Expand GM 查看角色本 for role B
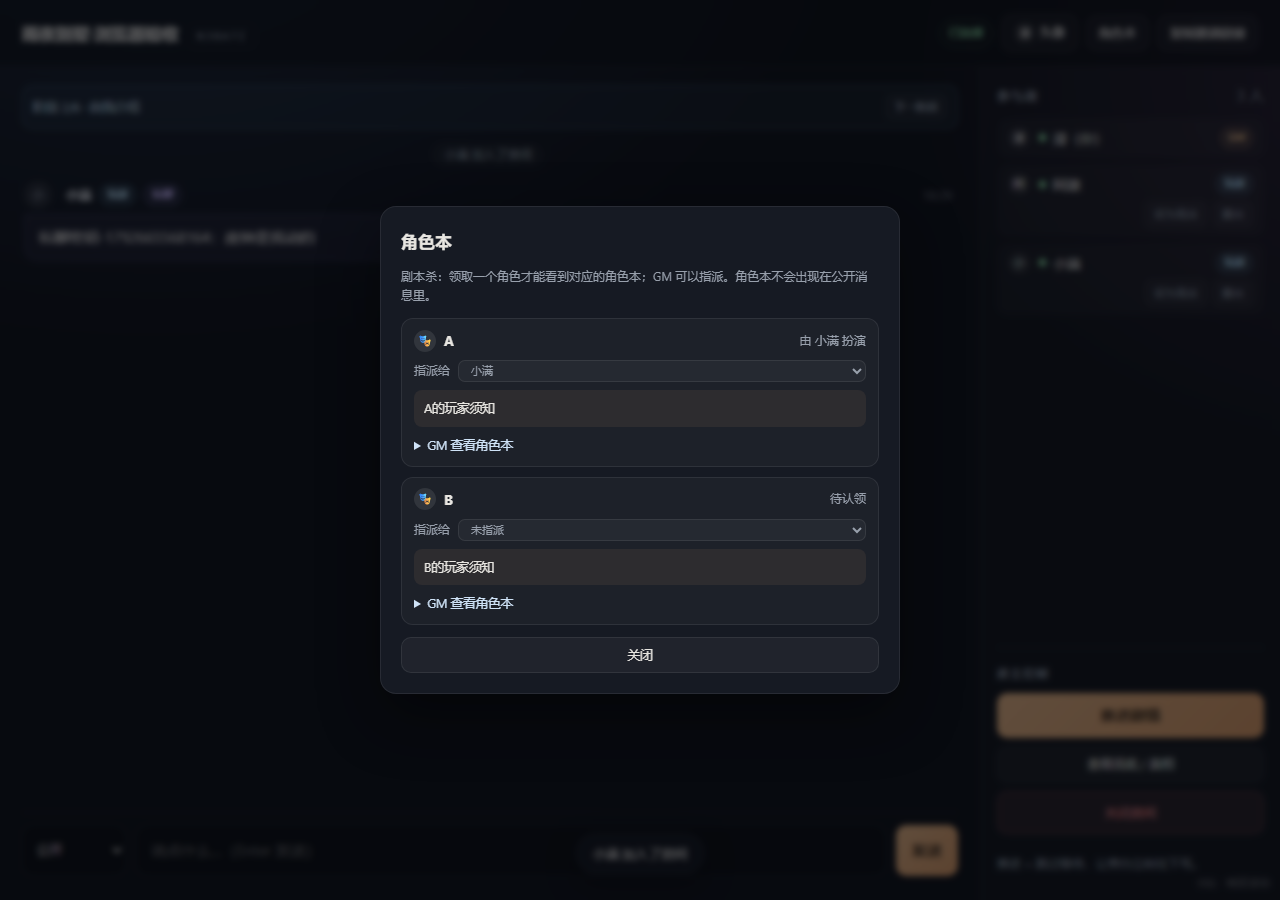 point(464,603)
